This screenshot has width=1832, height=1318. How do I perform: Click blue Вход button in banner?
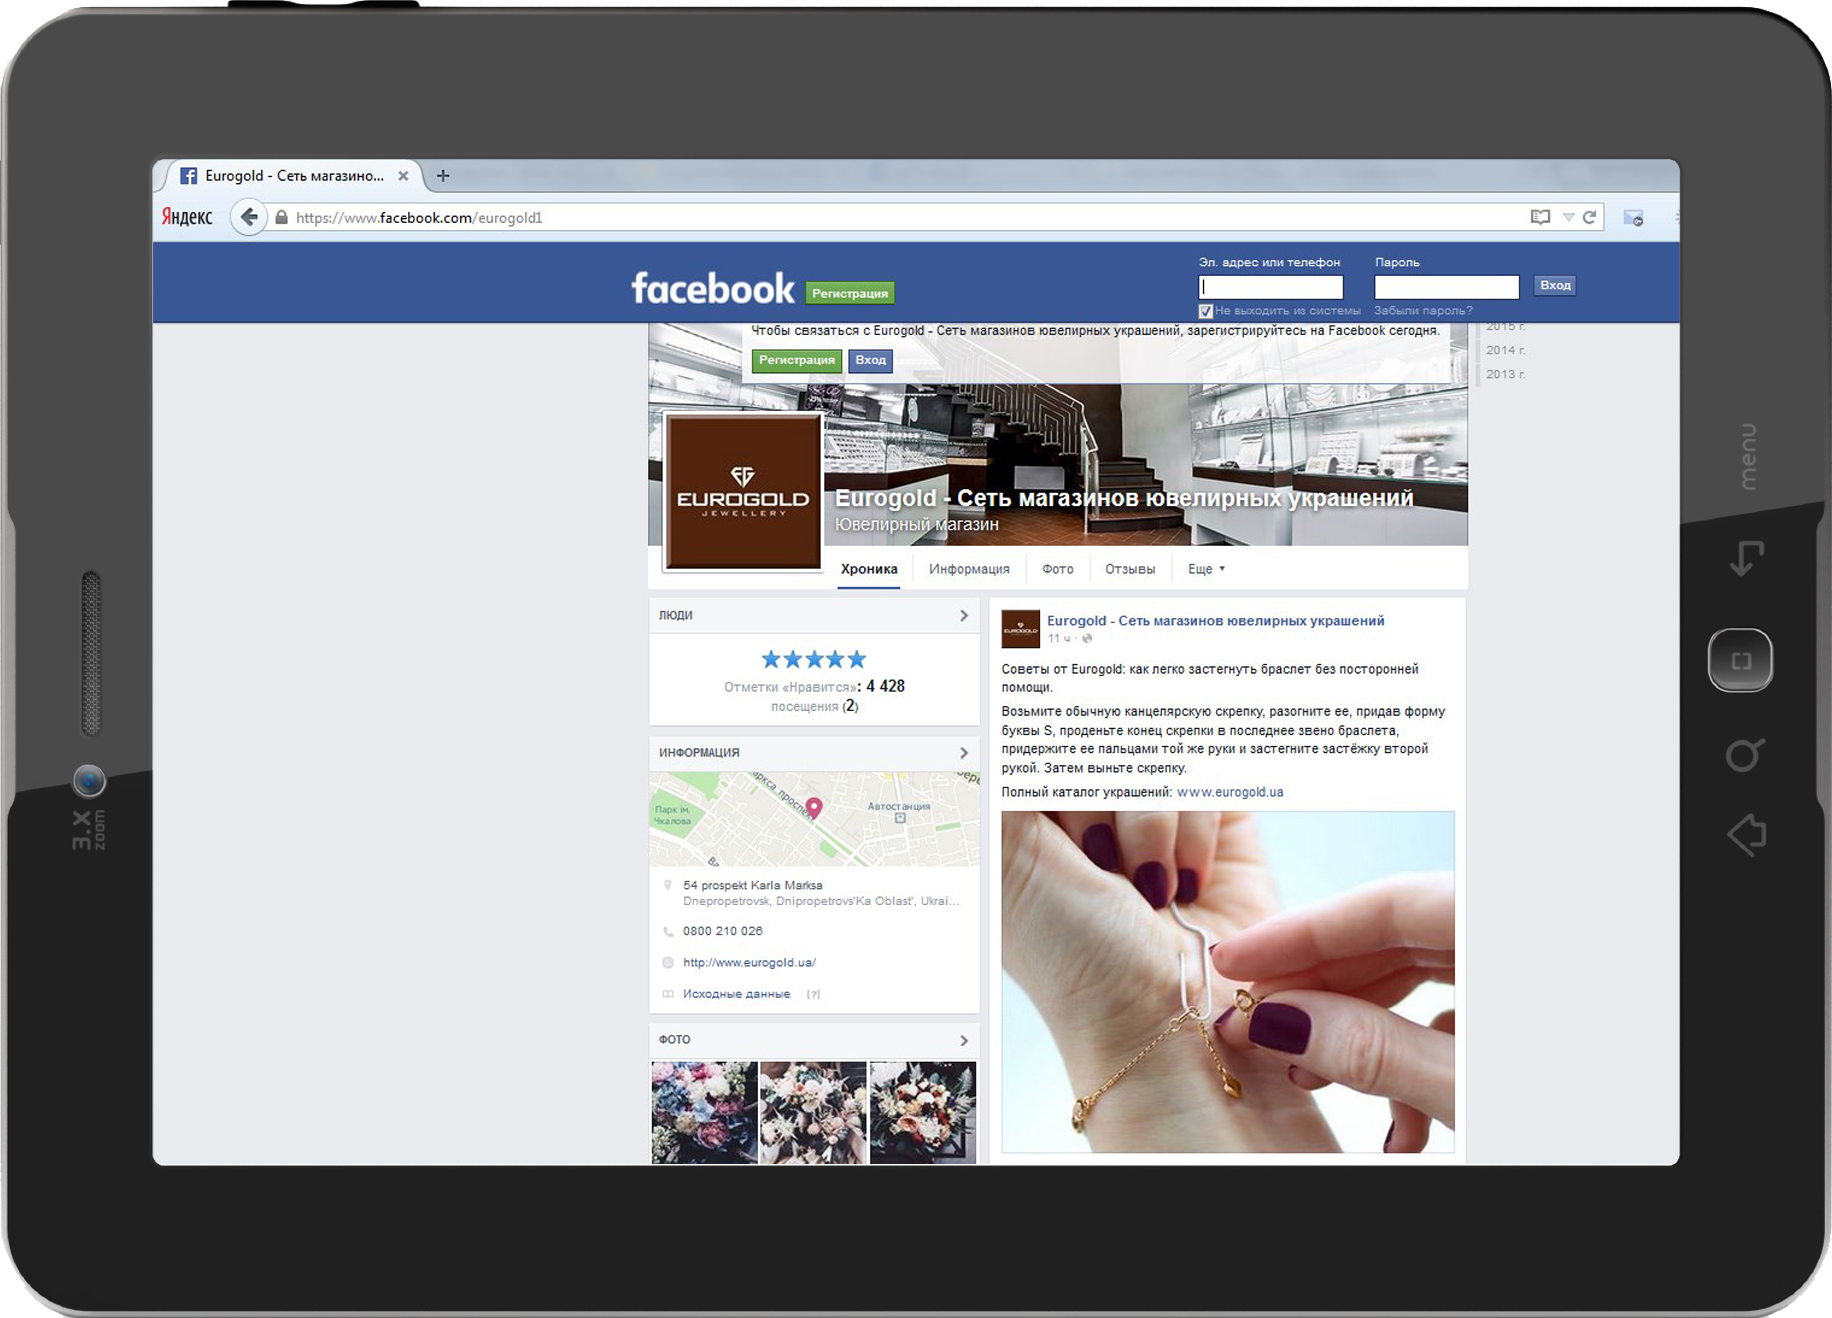870,360
